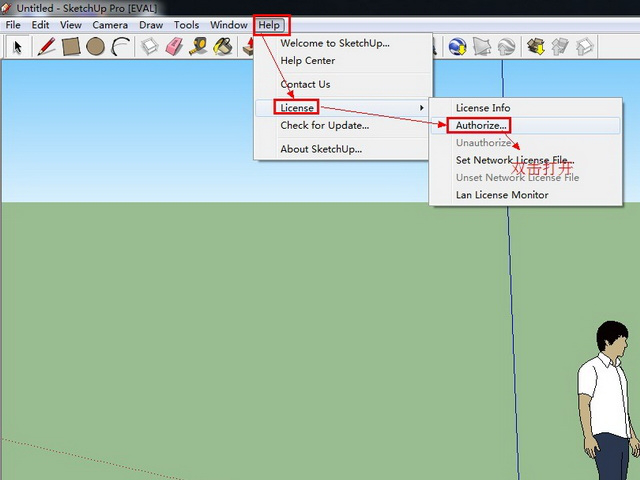Expand the License submenu
Viewport: 640px width, 499px height.
click(342, 108)
